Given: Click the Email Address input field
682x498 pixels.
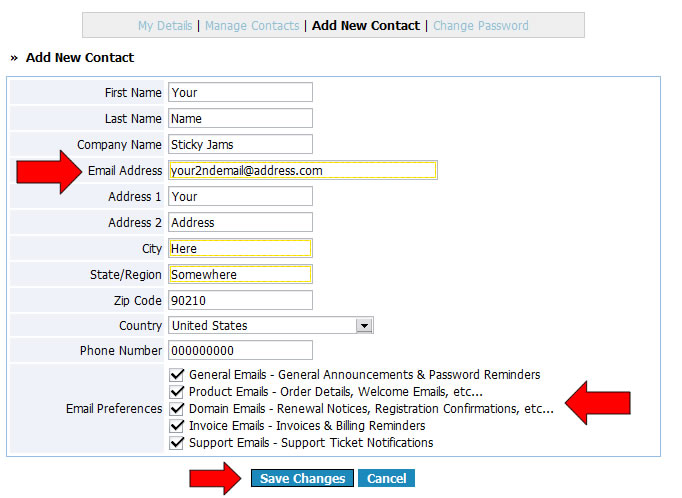Looking at the screenshot, I should [302, 171].
